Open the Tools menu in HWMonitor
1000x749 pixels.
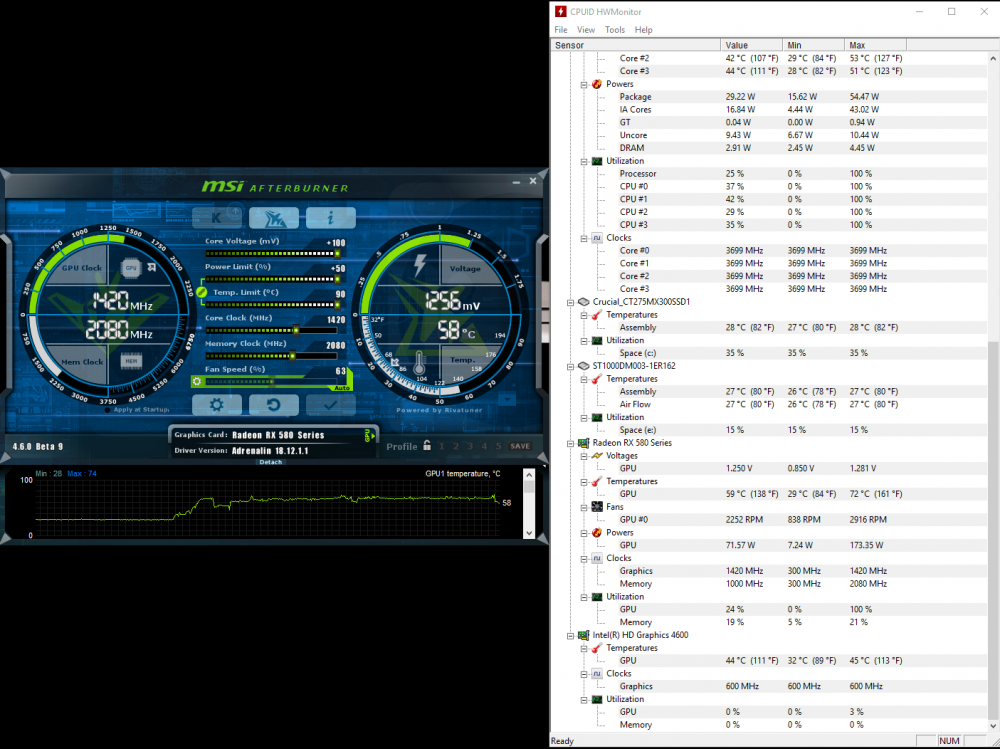[x=615, y=29]
